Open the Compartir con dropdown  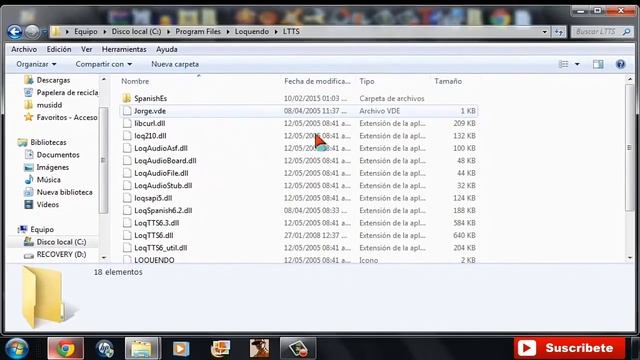[x=104, y=64]
